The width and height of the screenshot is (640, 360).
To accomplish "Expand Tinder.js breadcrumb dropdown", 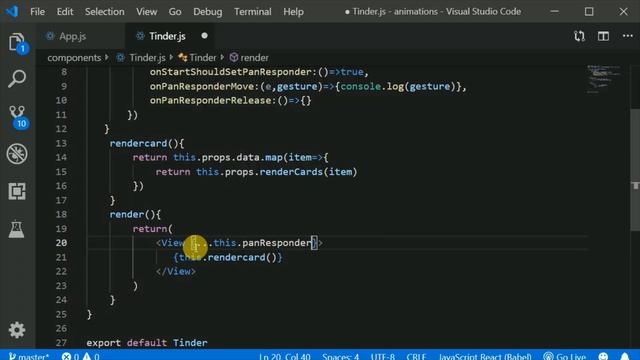I will (147, 58).
